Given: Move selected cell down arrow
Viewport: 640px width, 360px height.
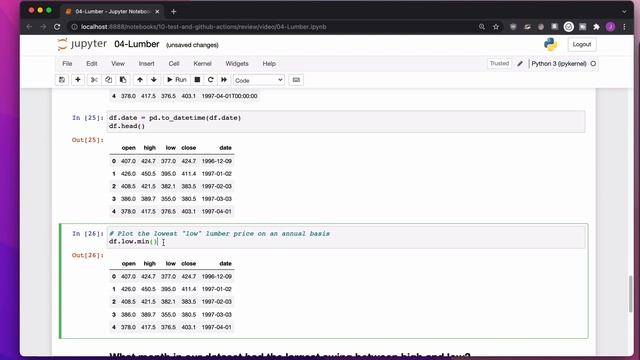Looking at the screenshot, I should tap(154, 80).
